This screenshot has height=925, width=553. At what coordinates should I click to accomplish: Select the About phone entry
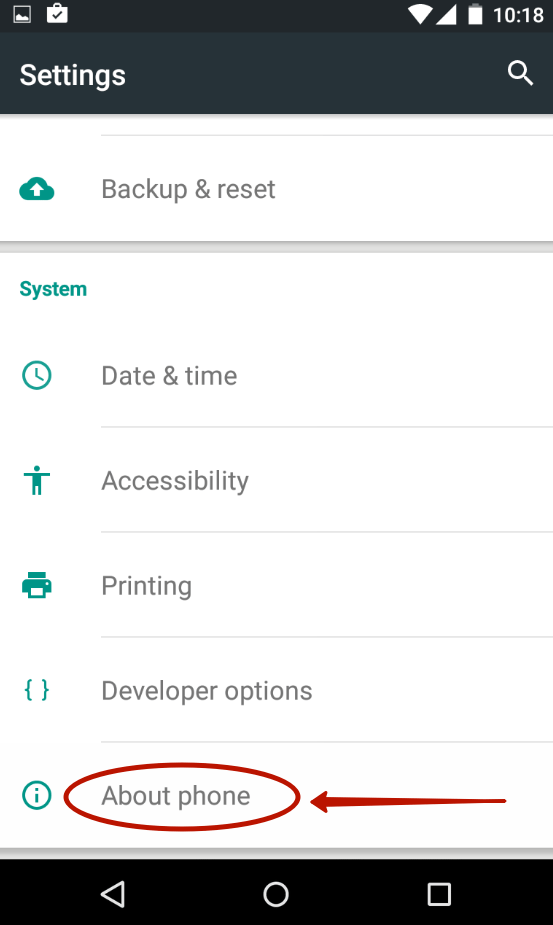pos(276,795)
